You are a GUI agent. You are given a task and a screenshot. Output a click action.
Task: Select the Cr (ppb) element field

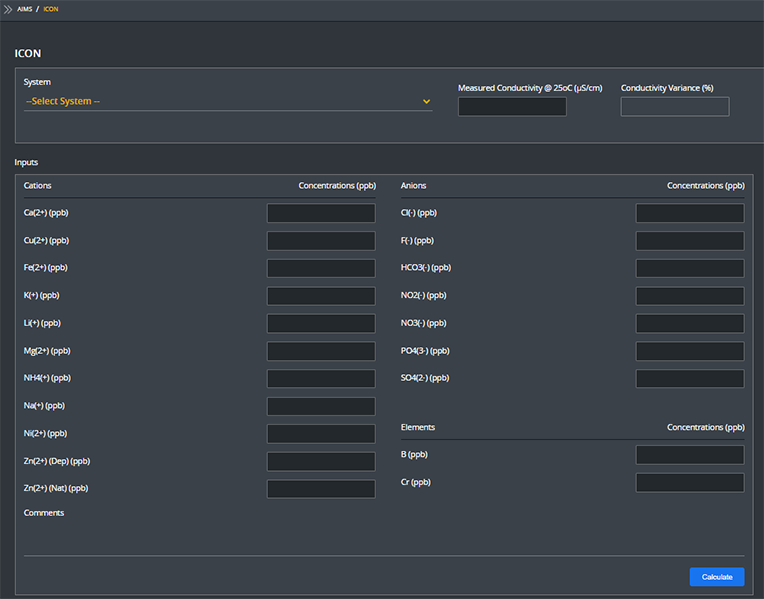[690, 483]
